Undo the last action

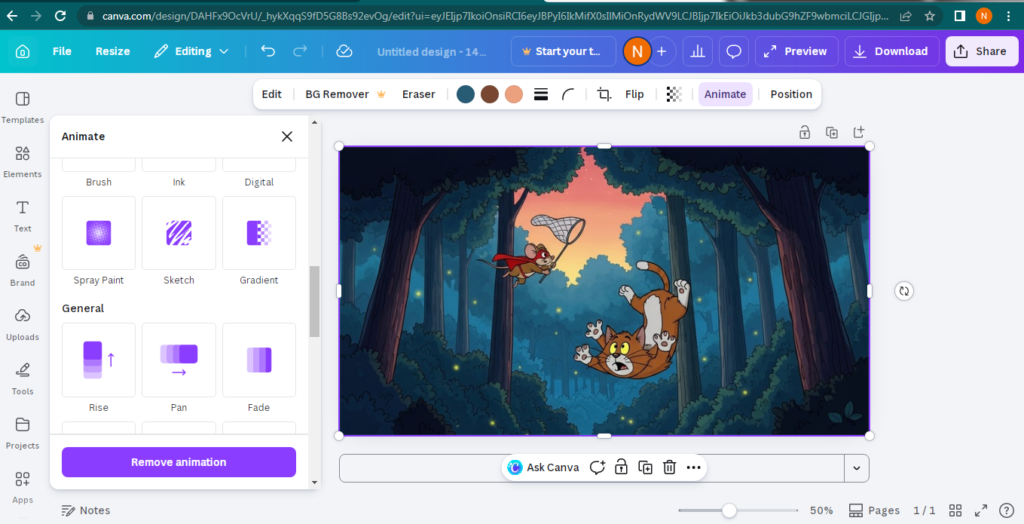(x=268, y=51)
